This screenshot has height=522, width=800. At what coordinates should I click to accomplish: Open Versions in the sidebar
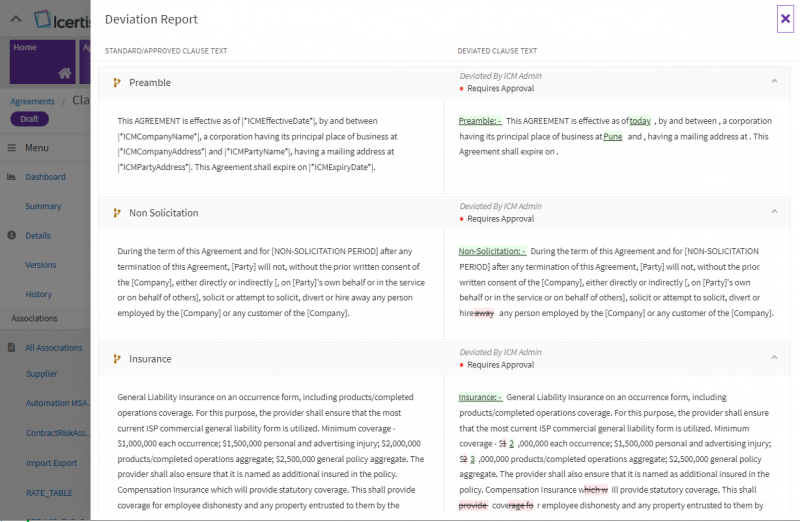click(41, 265)
